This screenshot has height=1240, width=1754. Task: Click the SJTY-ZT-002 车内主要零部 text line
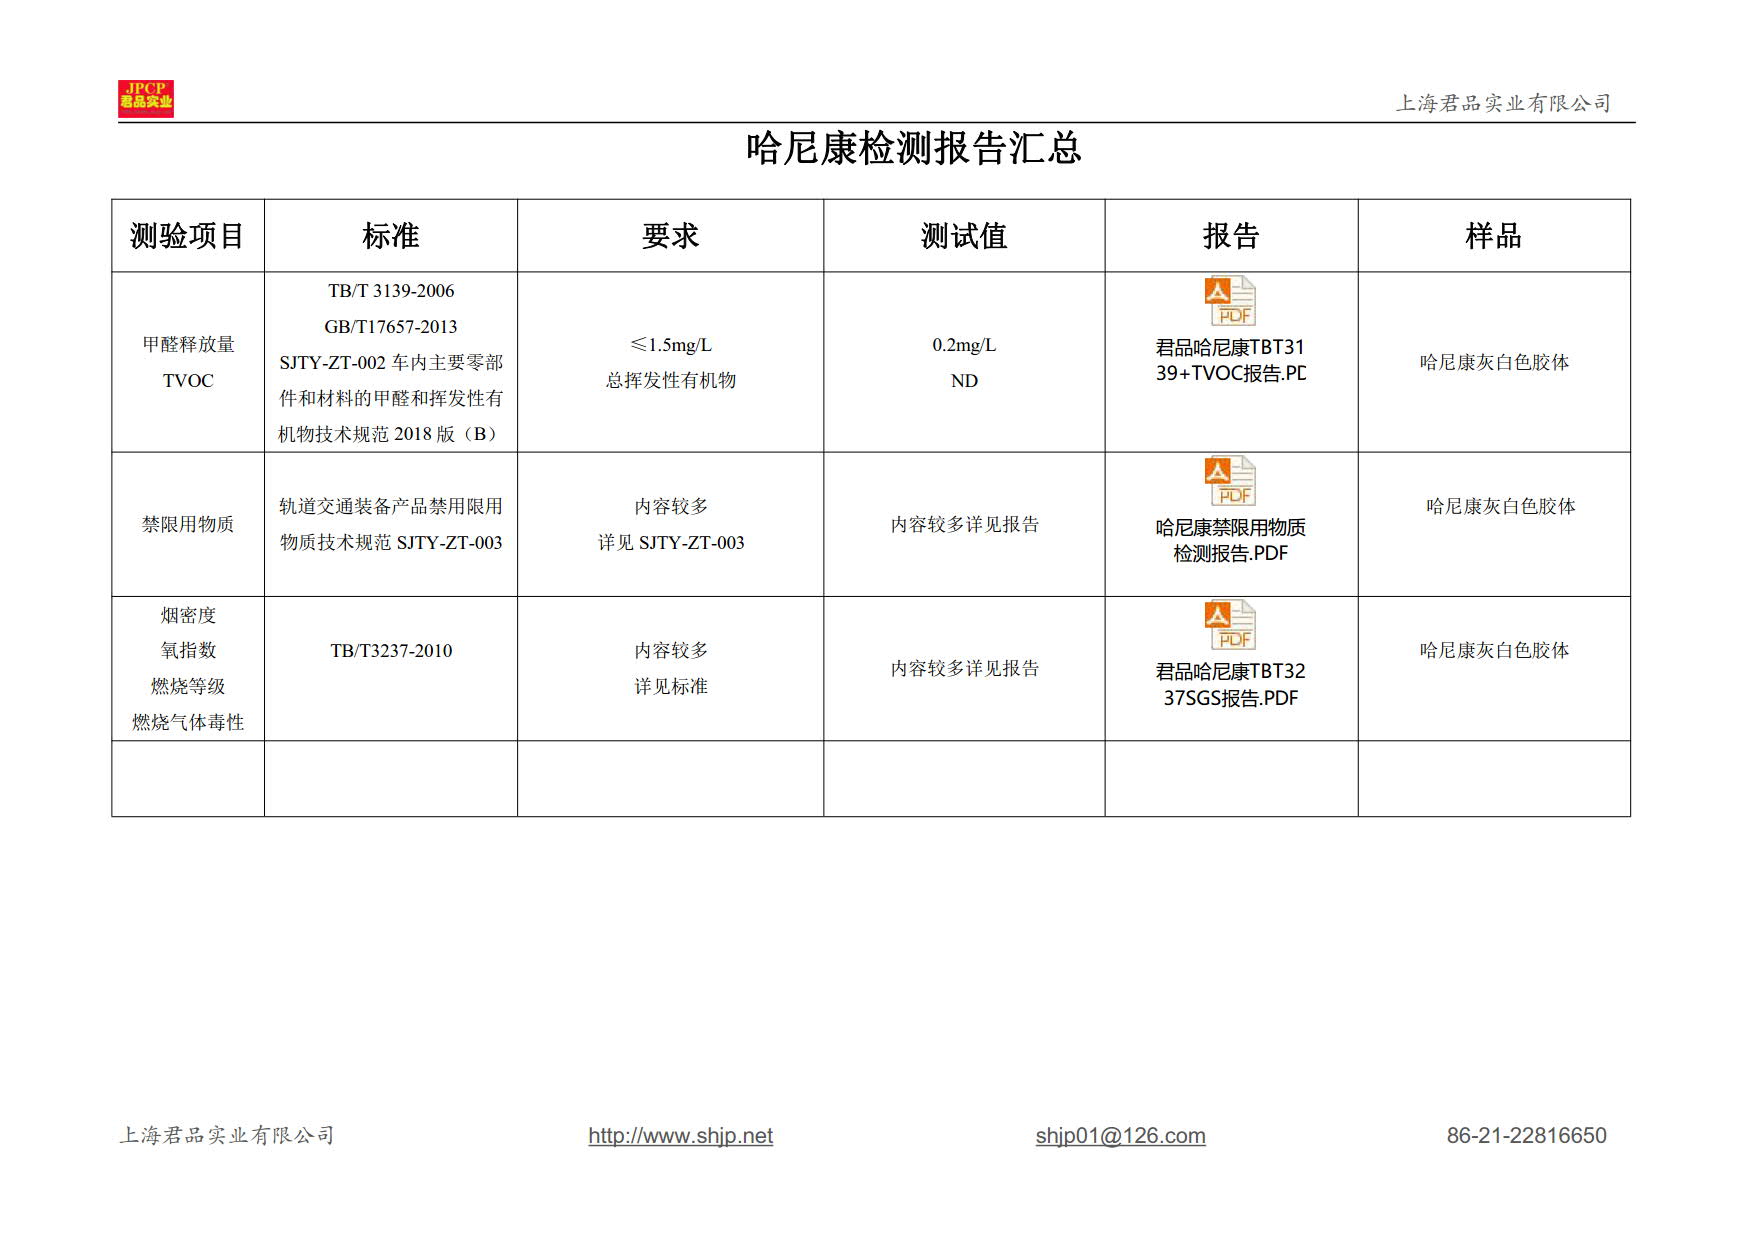coord(391,362)
